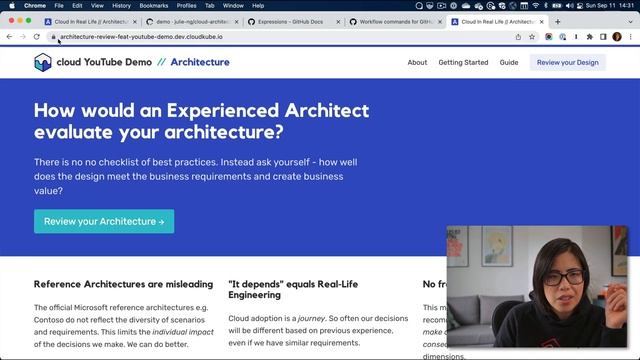Click the share page icon in address bar
The width and height of the screenshot is (640, 360).
(518, 37)
